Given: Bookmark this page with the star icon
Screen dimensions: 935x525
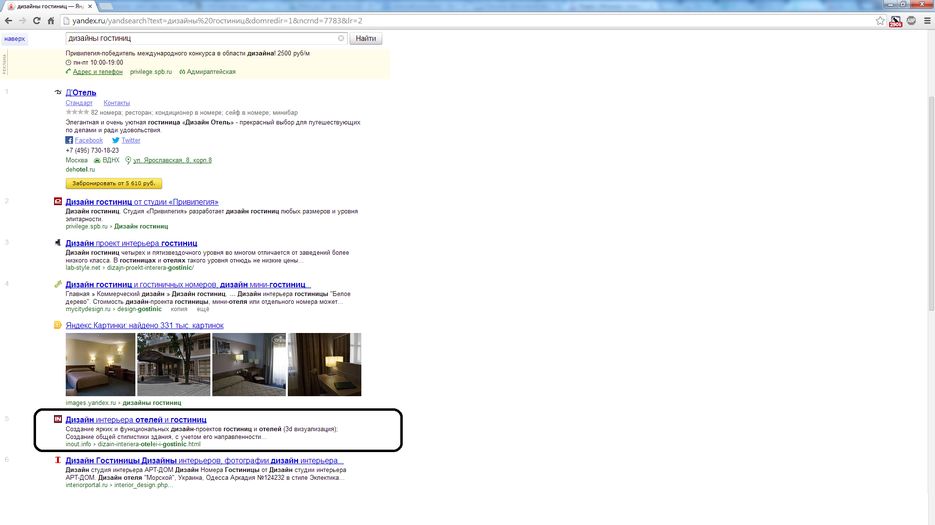Looking at the screenshot, I should pos(880,20).
